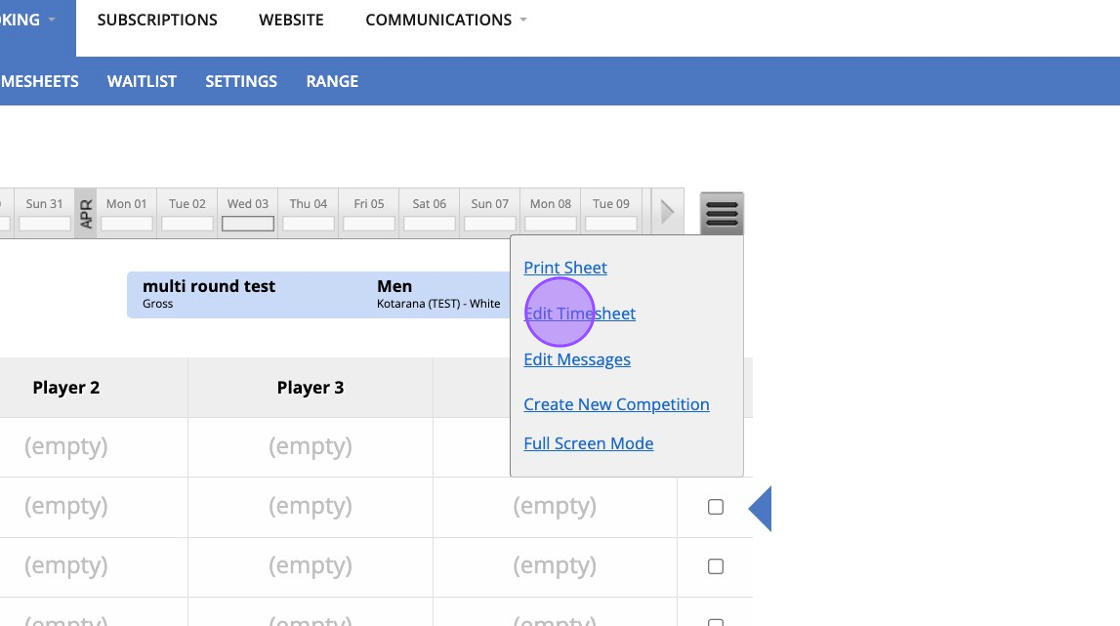Tick the checkbox beside the blue triangle
This screenshot has width=1120, height=626.
[716, 507]
